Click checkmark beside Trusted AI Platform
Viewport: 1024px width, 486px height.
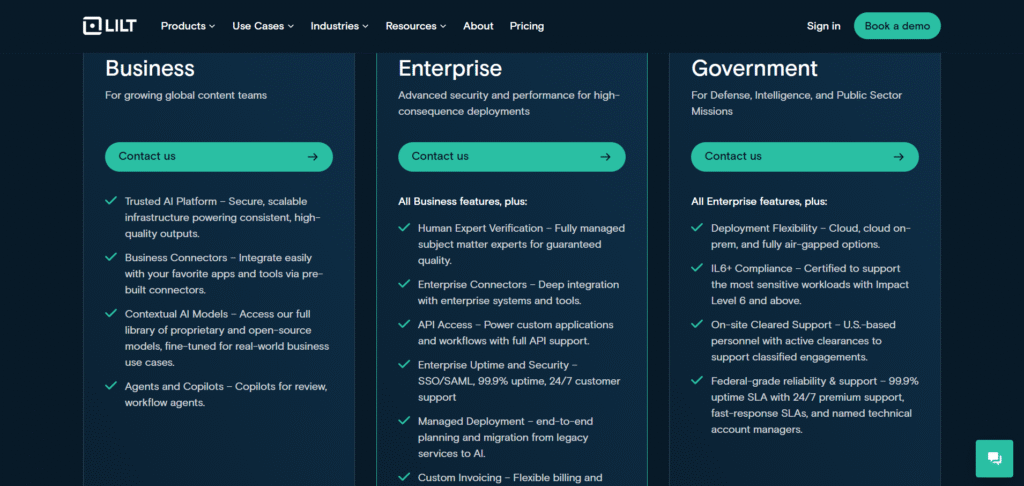tap(111, 201)
